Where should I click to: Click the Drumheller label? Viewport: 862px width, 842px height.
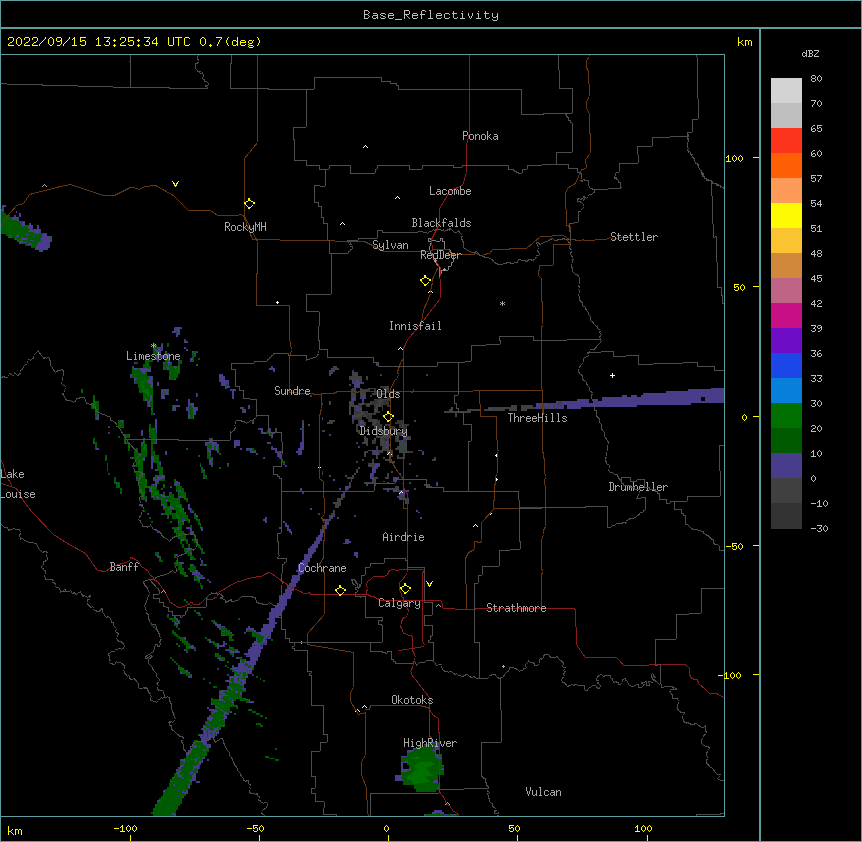click(x=638, y=487)
